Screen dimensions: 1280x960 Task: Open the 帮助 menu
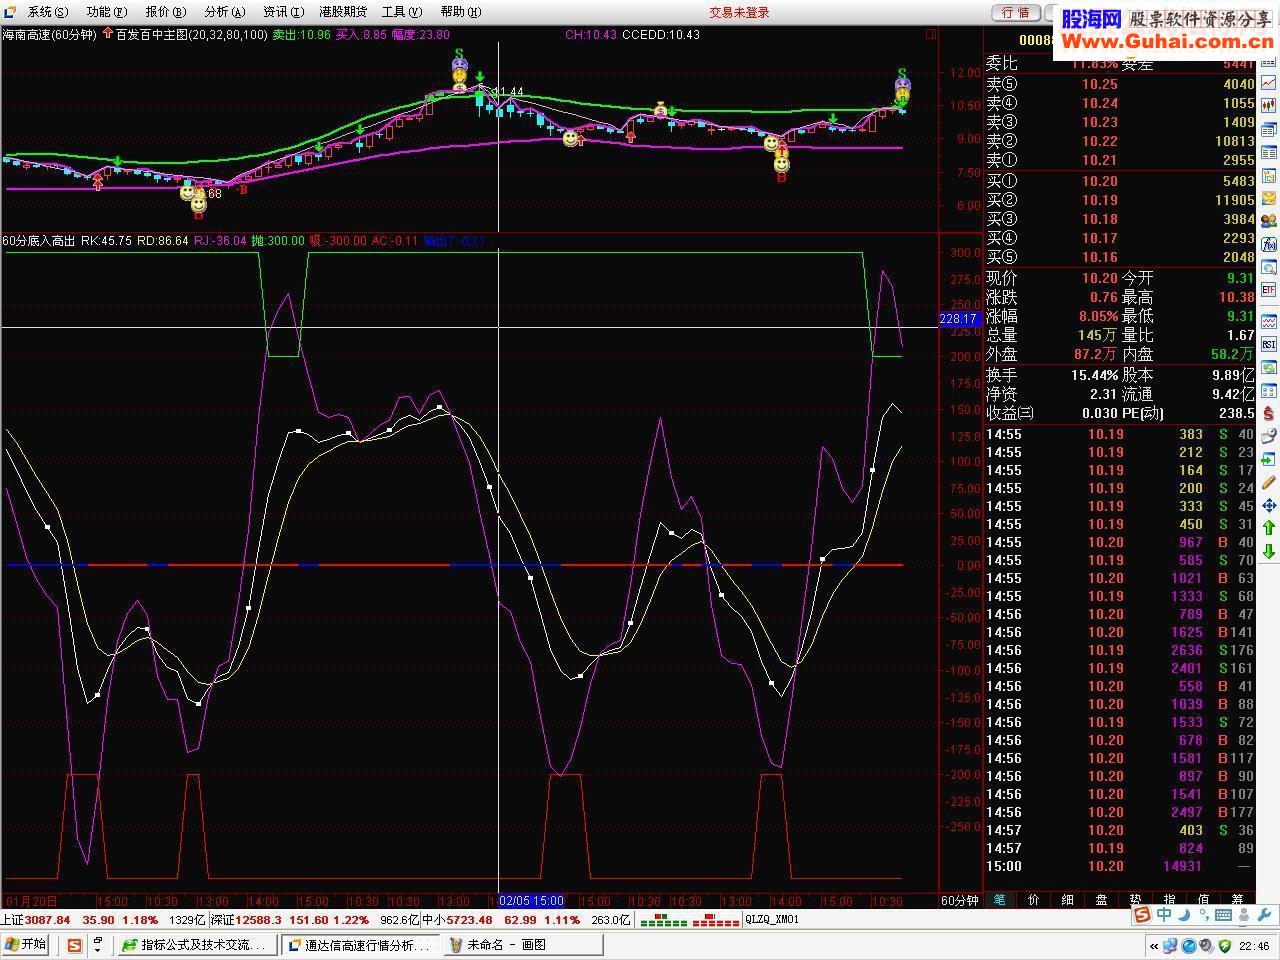[x=460, y=12]
